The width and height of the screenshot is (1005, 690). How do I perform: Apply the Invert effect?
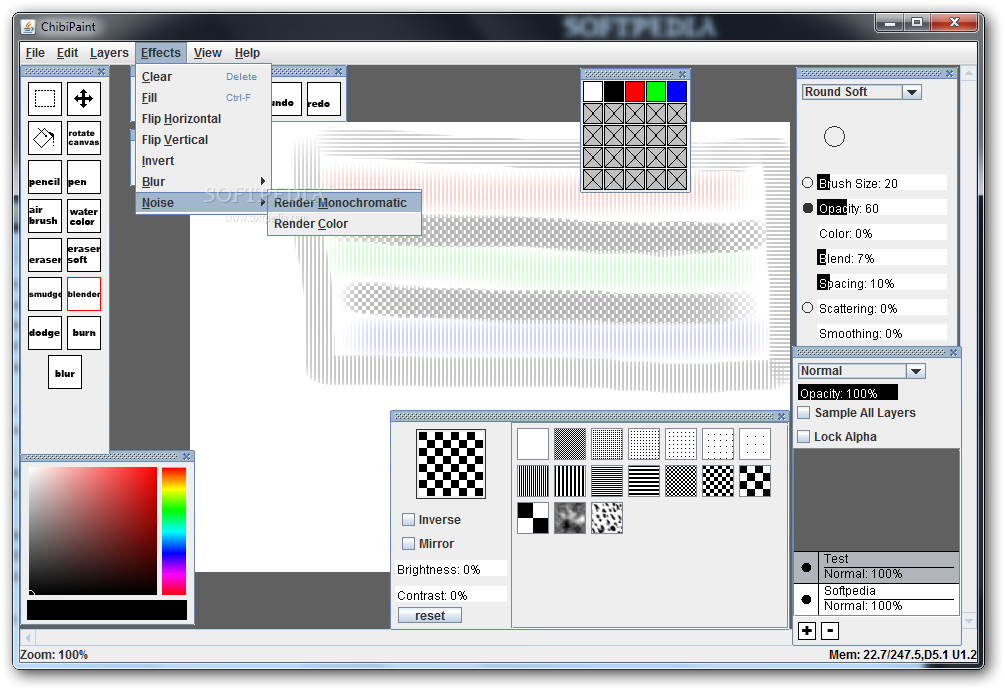click(x=204, y=161)
